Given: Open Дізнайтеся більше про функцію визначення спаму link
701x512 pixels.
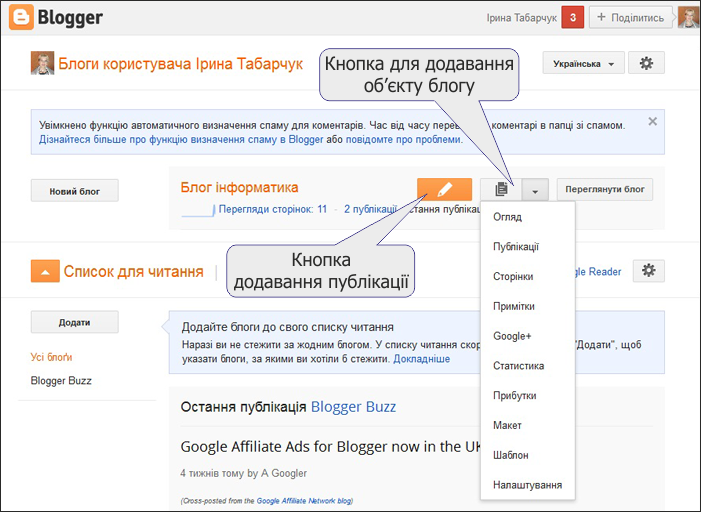Looking at the screenshot, I should [181, 140].
